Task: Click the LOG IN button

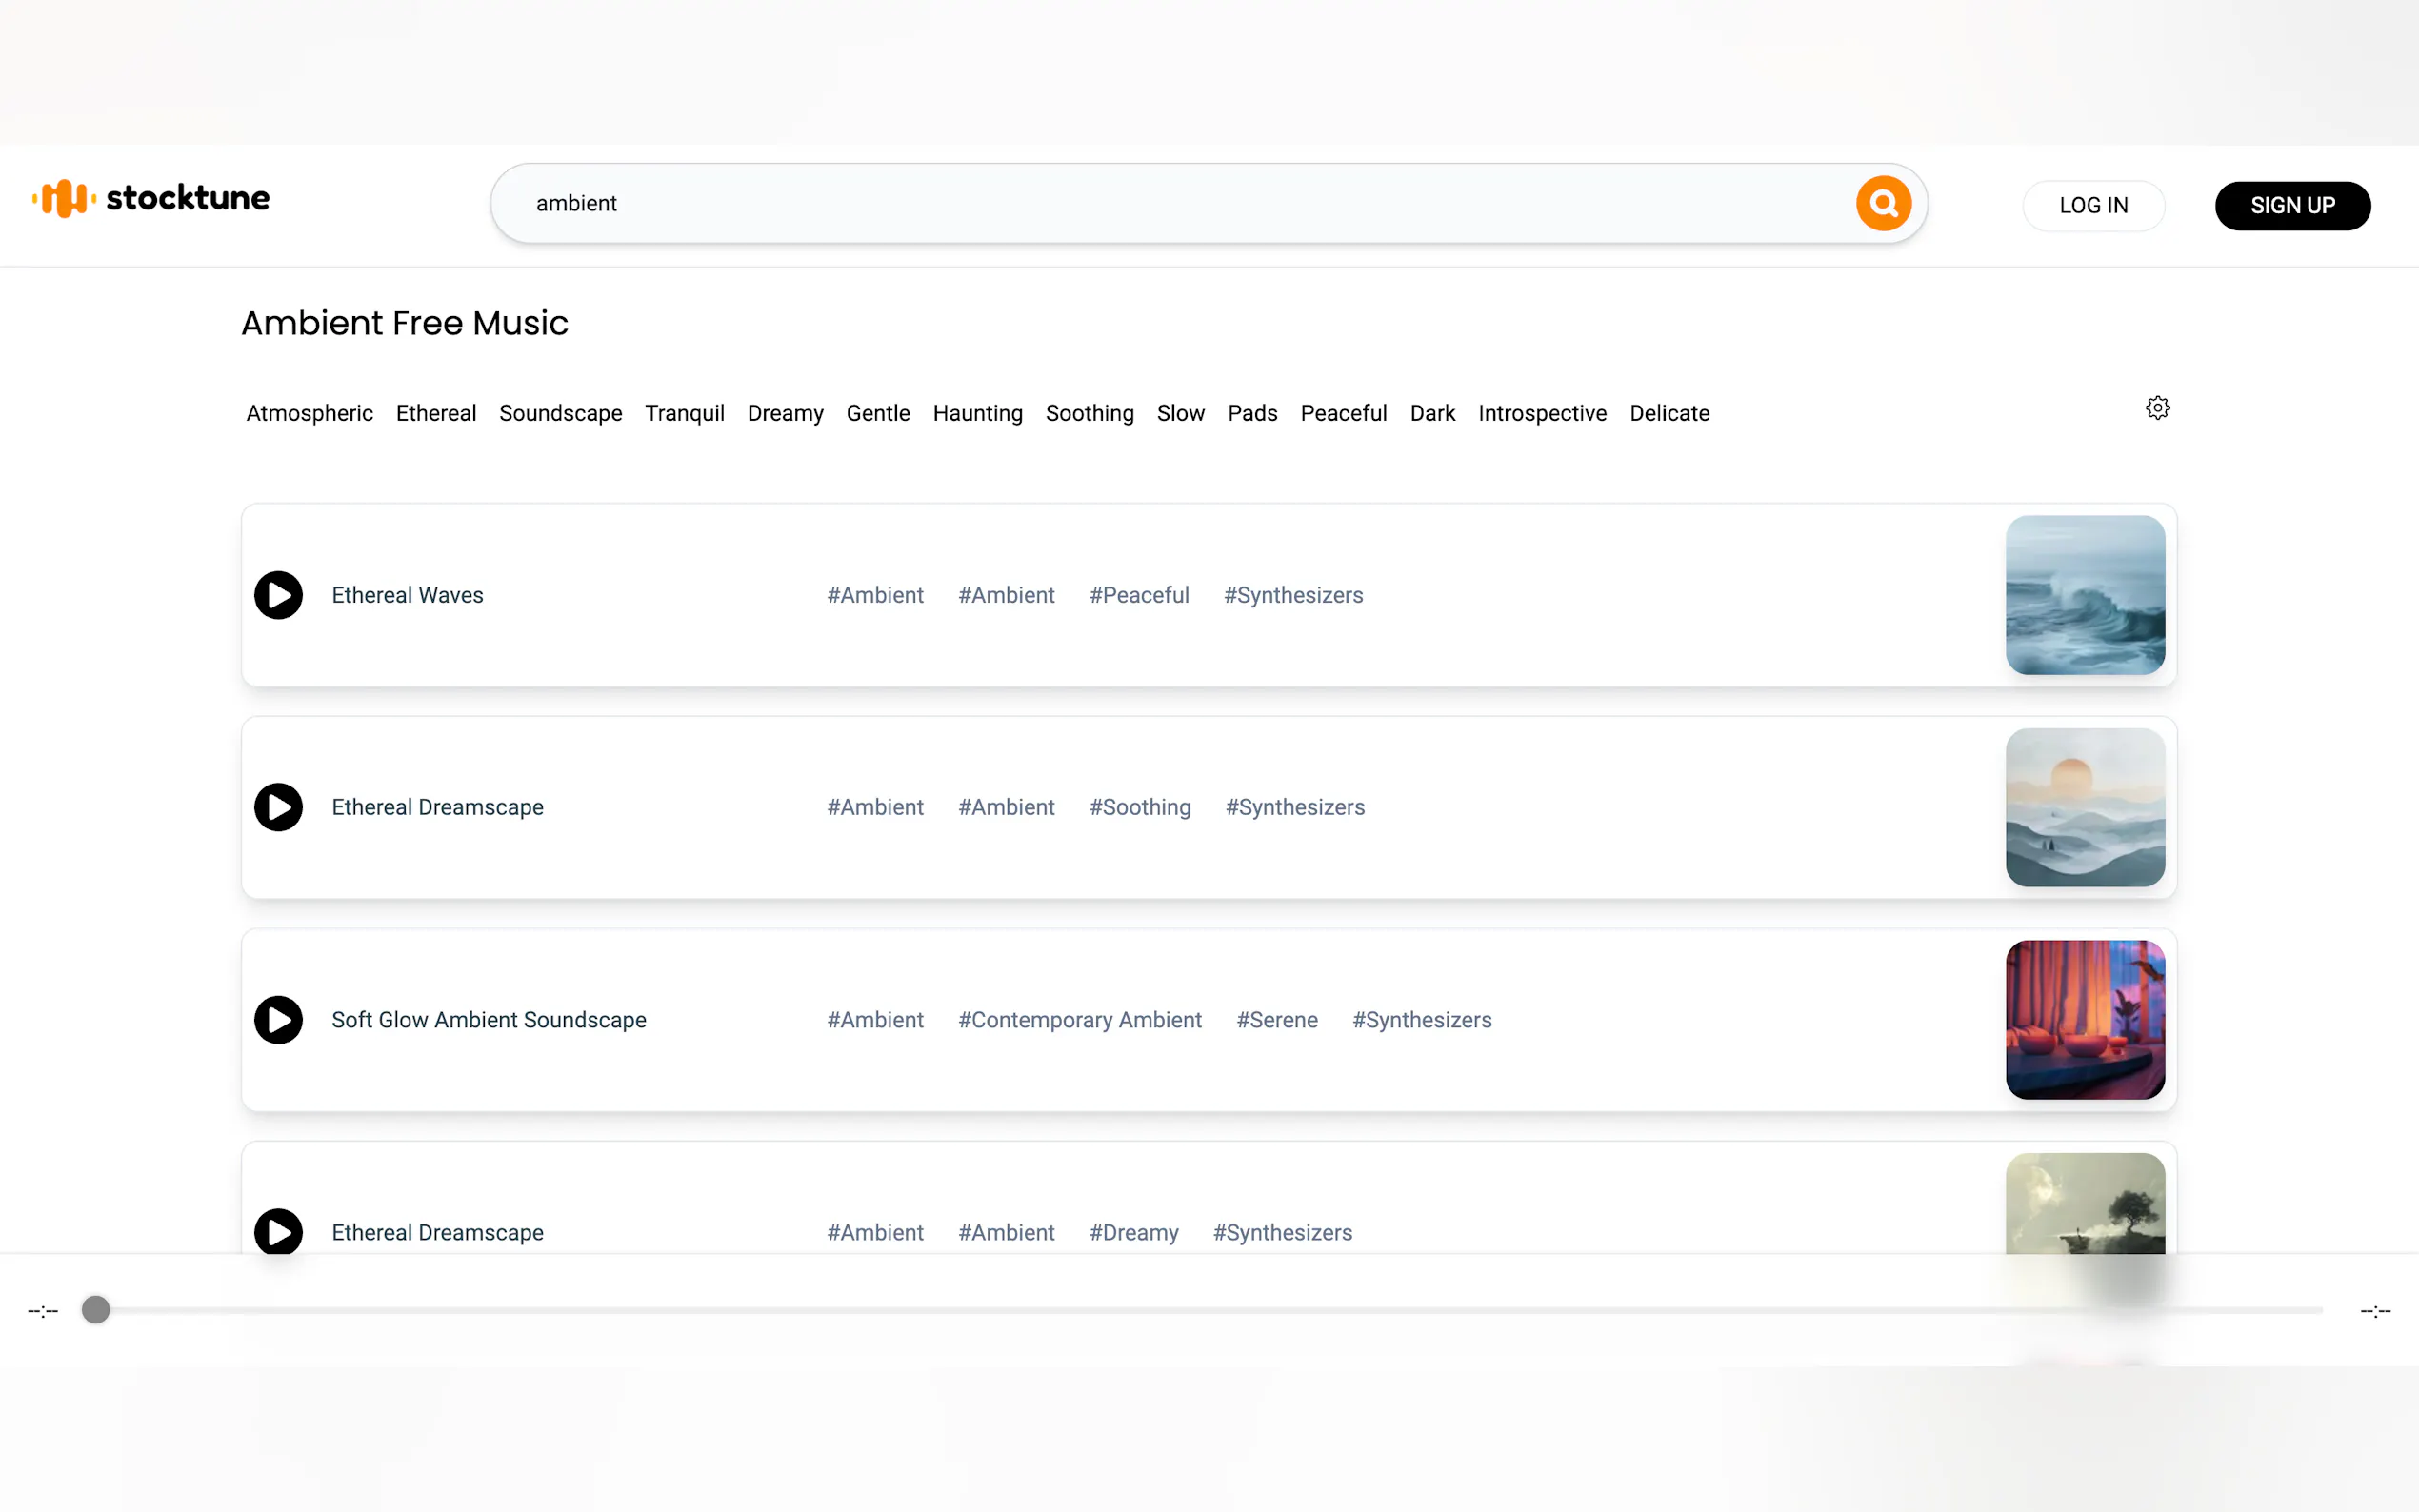Action: coord(2093,206)
